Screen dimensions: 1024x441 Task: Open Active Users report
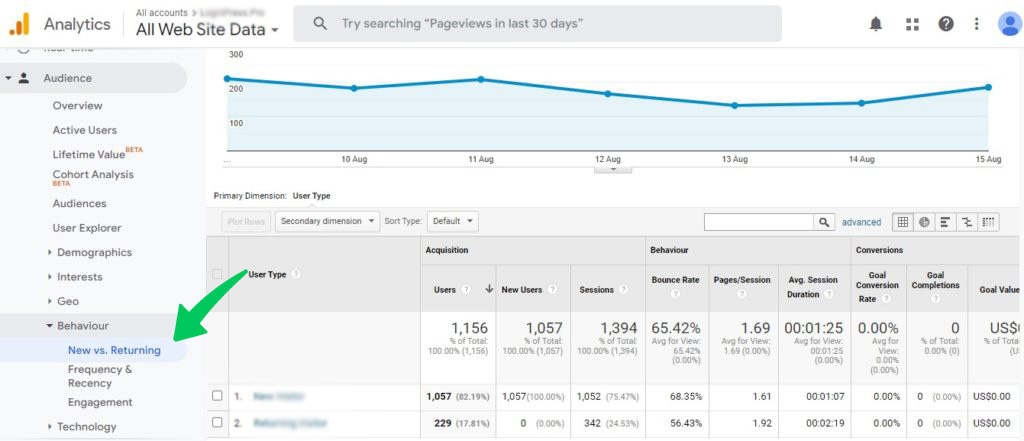(85, 130)
